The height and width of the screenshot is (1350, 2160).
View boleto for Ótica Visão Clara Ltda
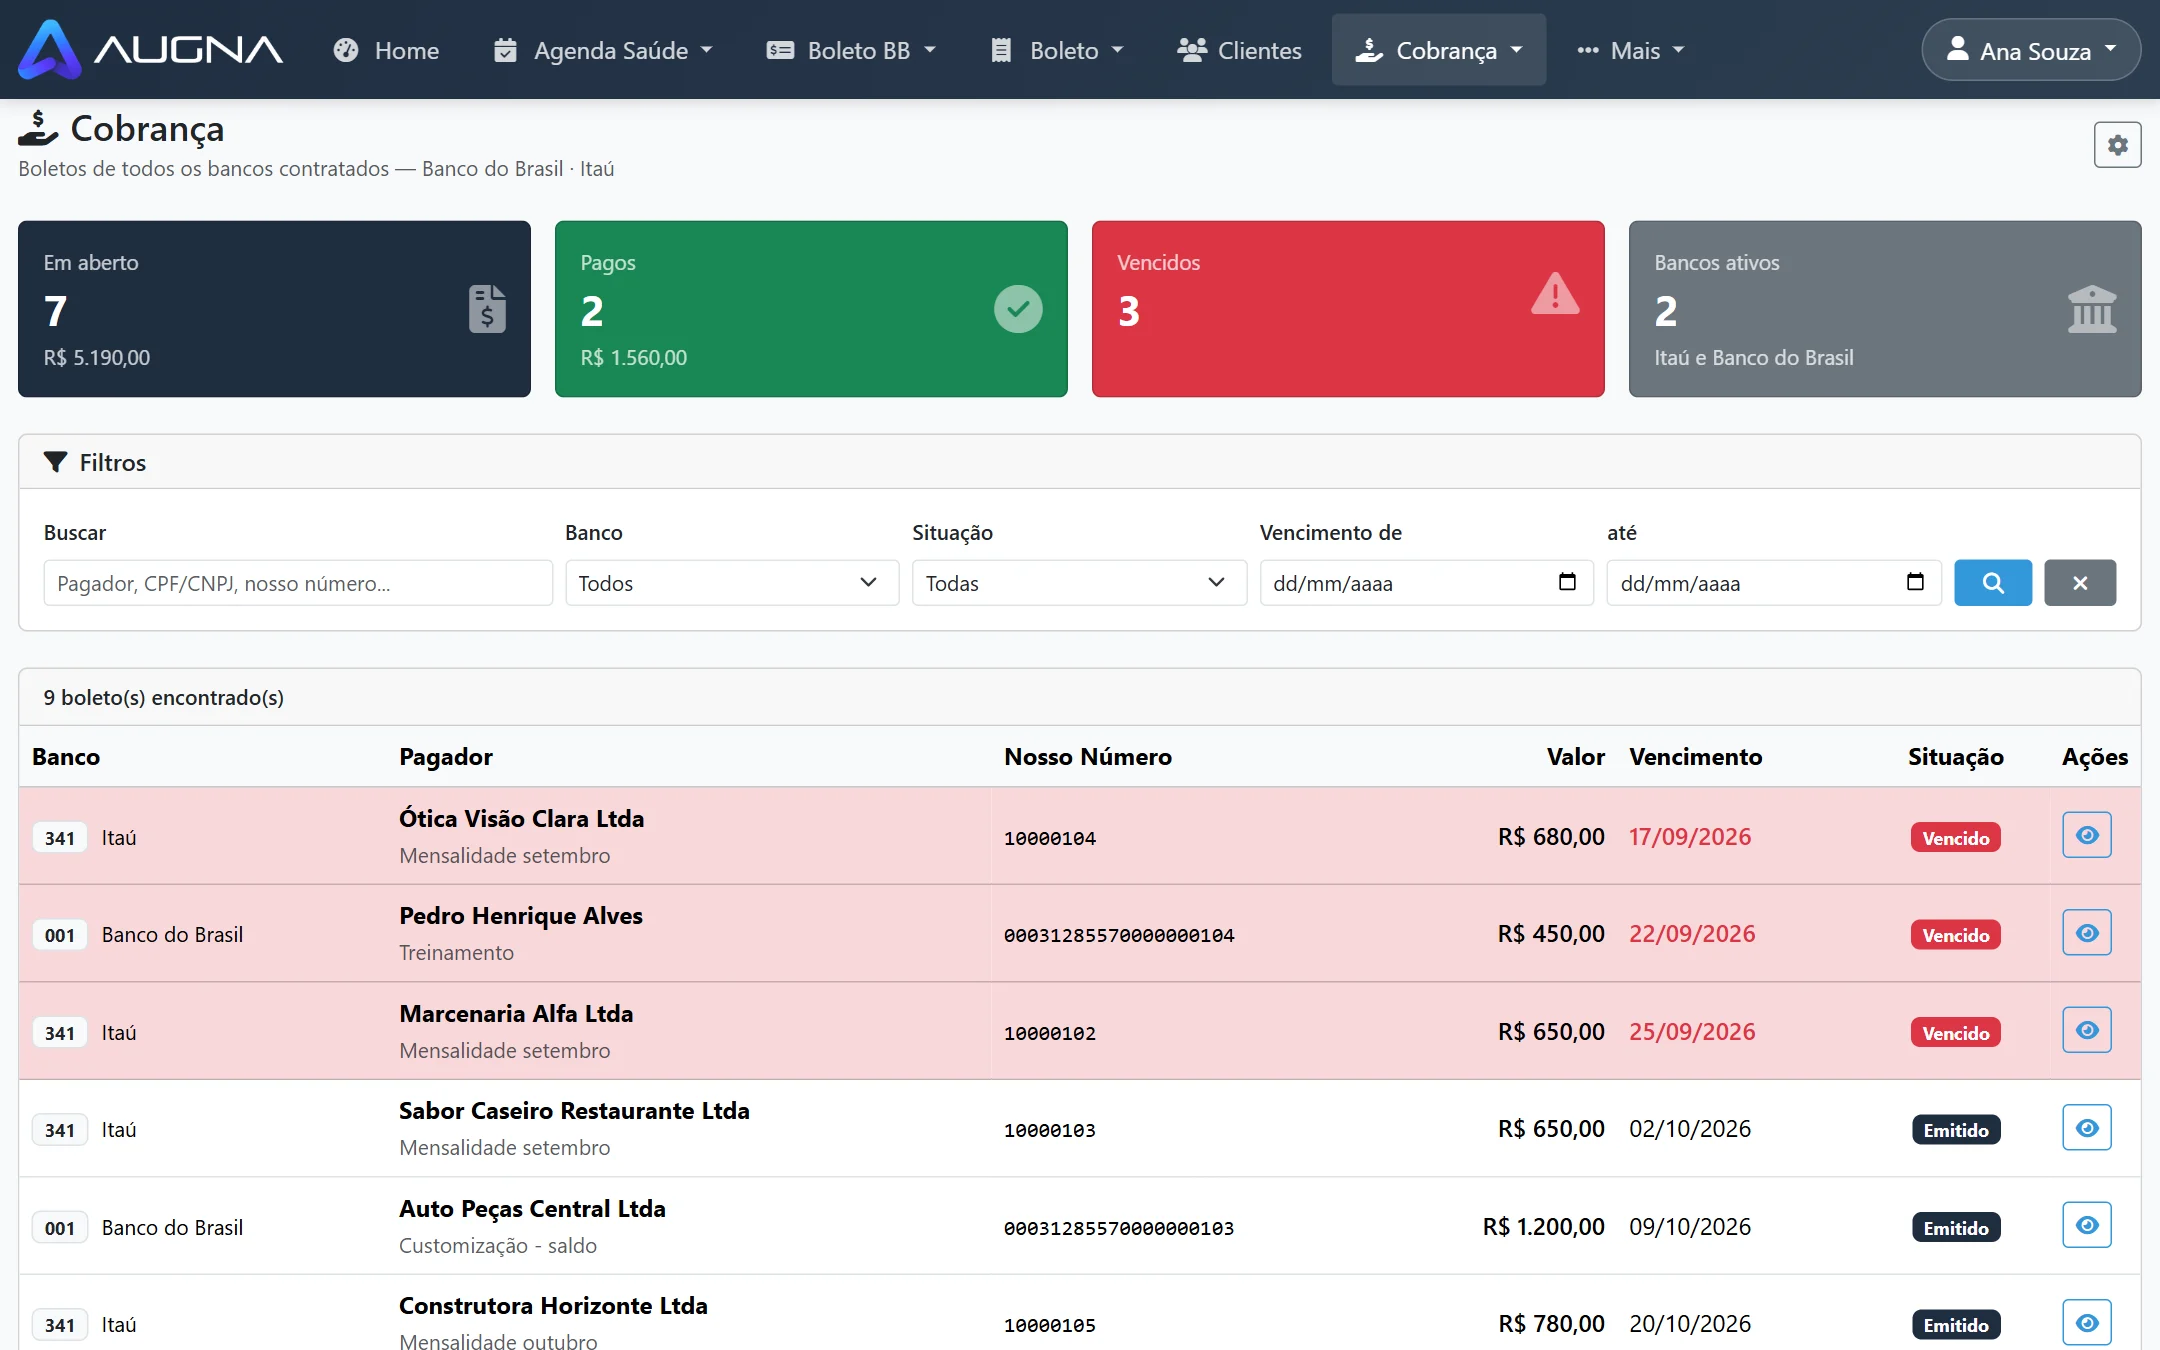[x=2086, y=835]
